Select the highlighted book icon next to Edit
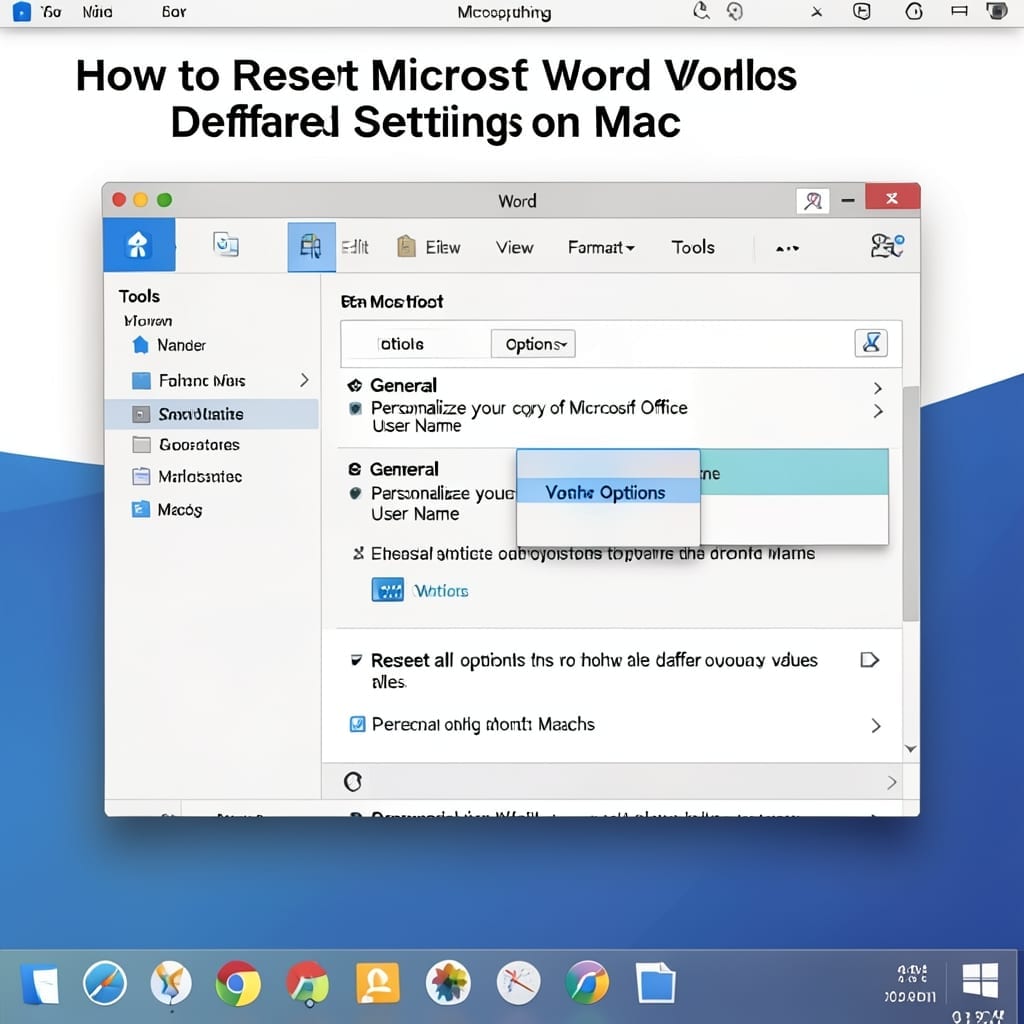Viewport: 1024px width, 1024px height. [311, 246]
